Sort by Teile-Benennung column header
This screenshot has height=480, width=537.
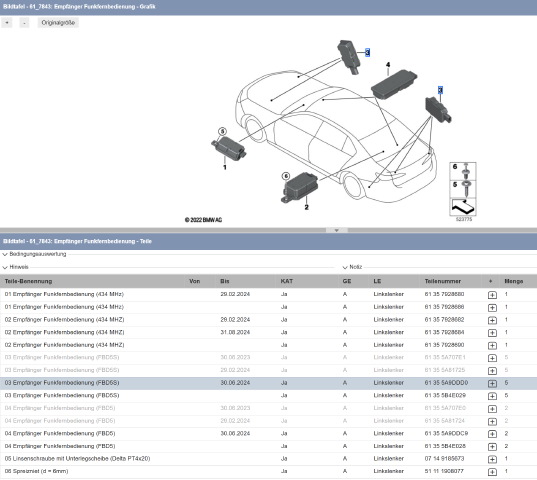(28, 281)
